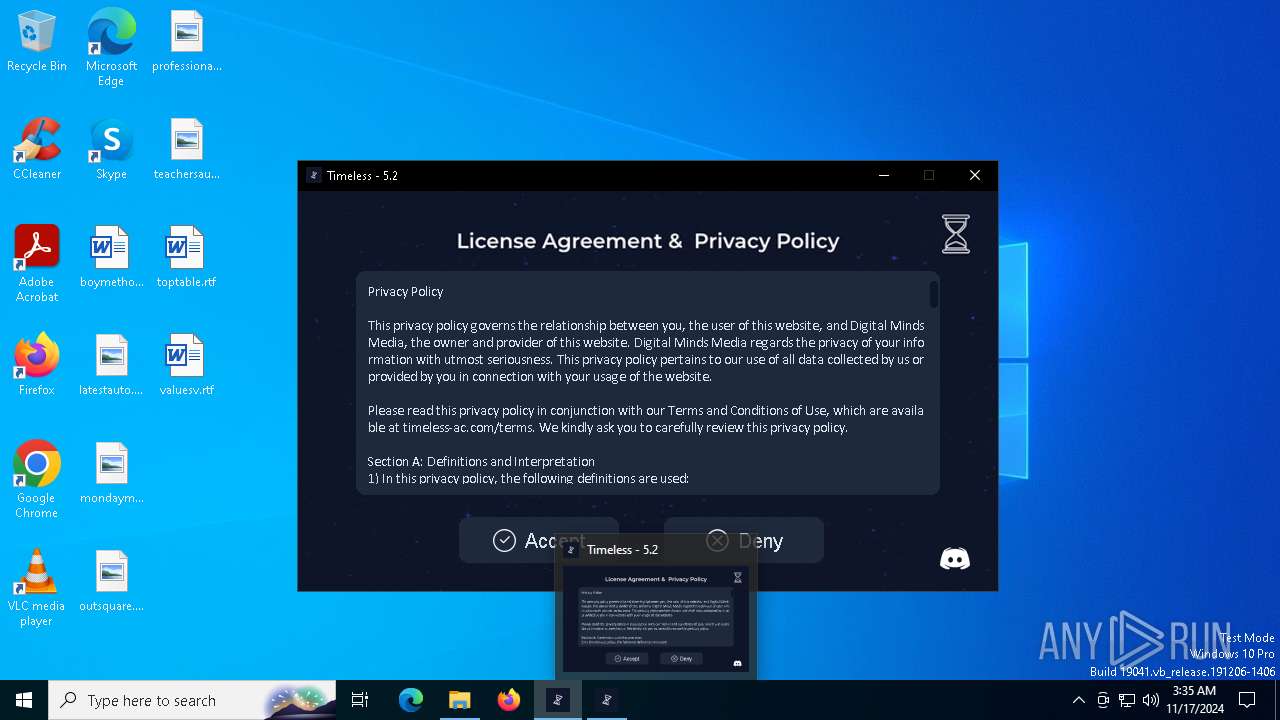
Task: Close the Timeless - 5.2 window
Action: 975,175
